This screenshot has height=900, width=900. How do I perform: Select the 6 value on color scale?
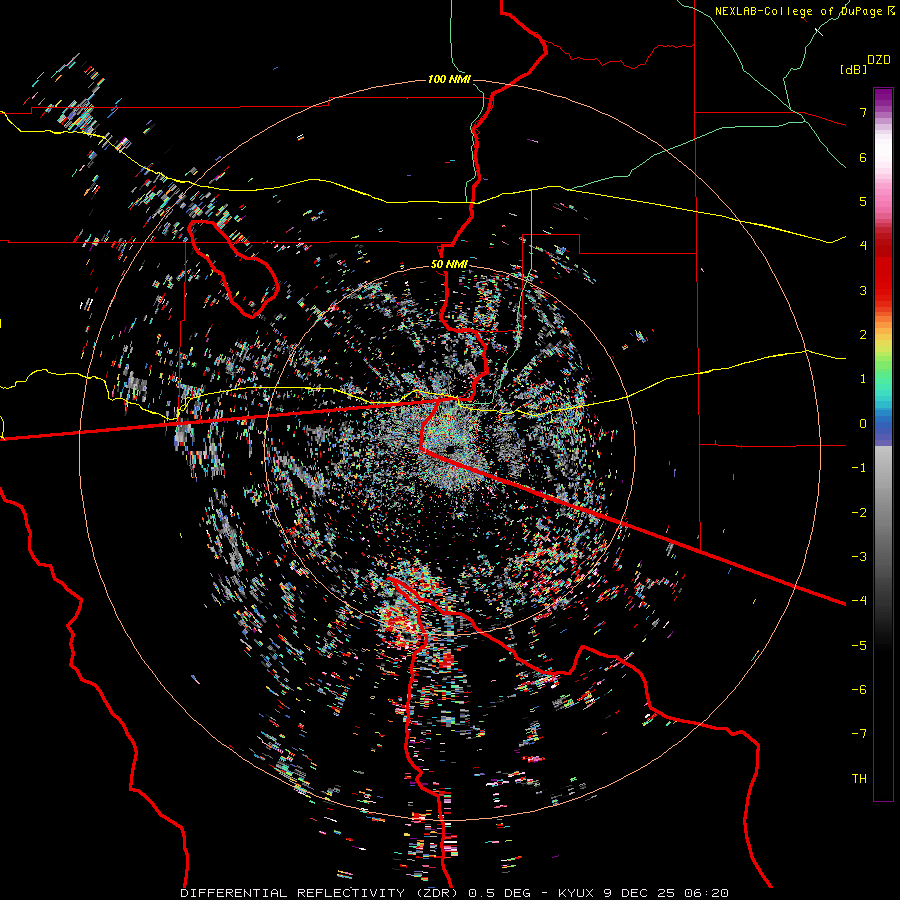pos(863,157)
